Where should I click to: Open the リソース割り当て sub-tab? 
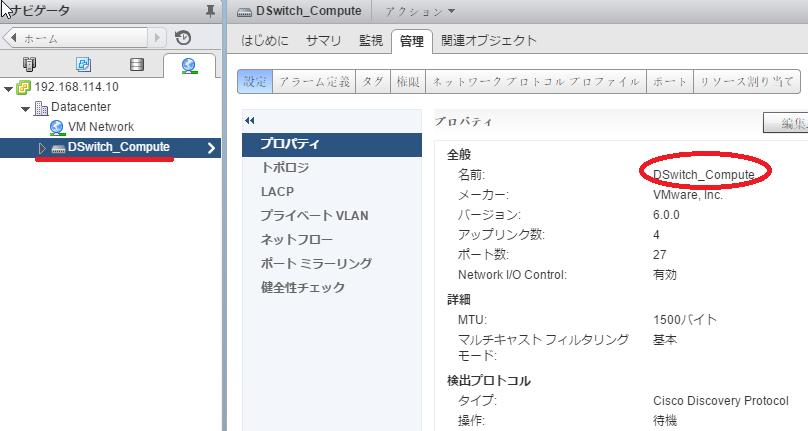(x=747, y=81)
